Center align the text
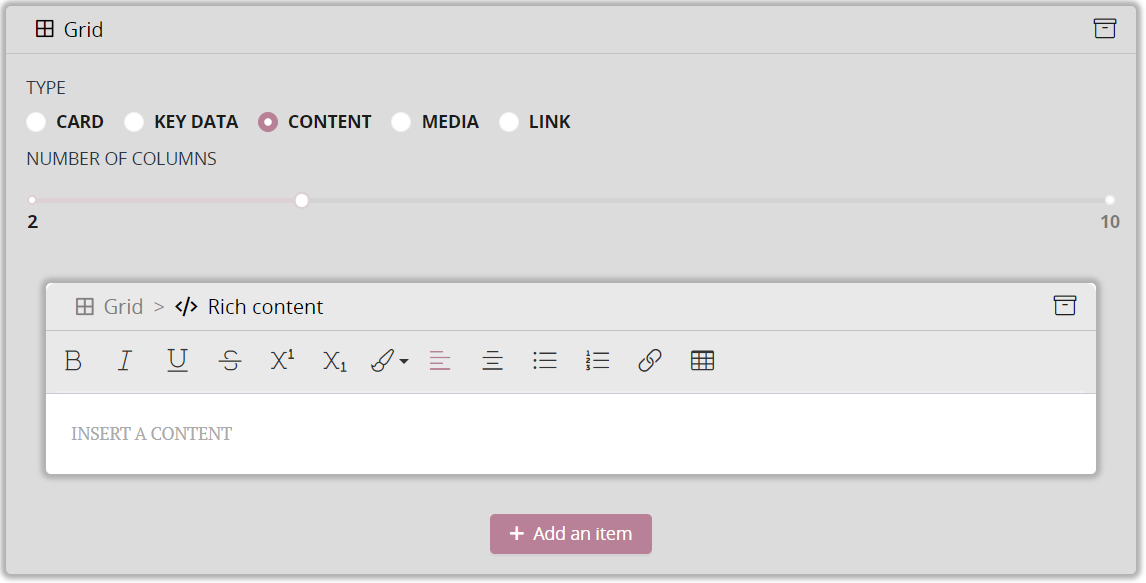The width and height of the screenshot is (1146, 583). pos(492,361)
